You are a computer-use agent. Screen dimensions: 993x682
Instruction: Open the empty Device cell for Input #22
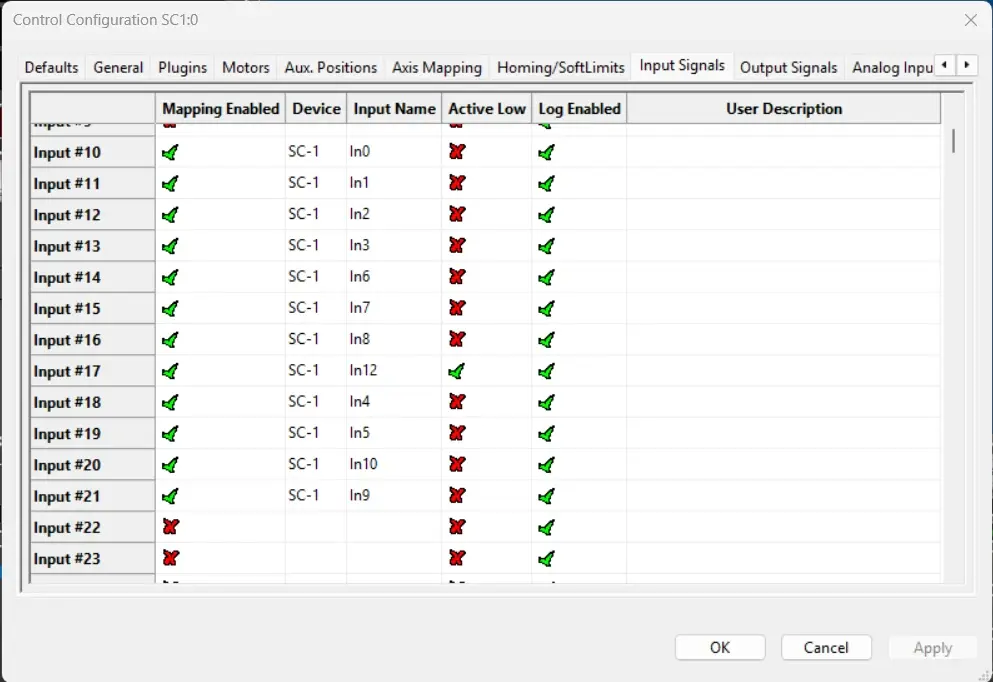pos(315,527)
